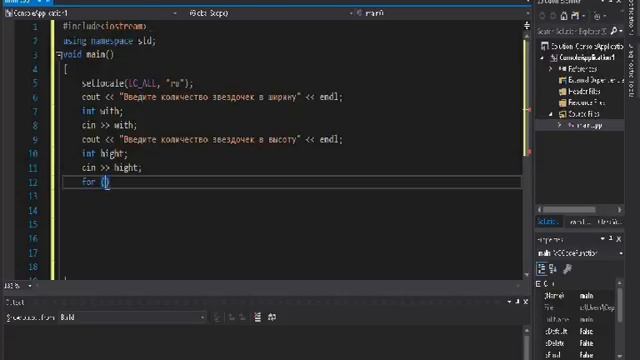640x360 pixels.
Task: Click the 'int with;' line of code
Action: coord(102,111)
